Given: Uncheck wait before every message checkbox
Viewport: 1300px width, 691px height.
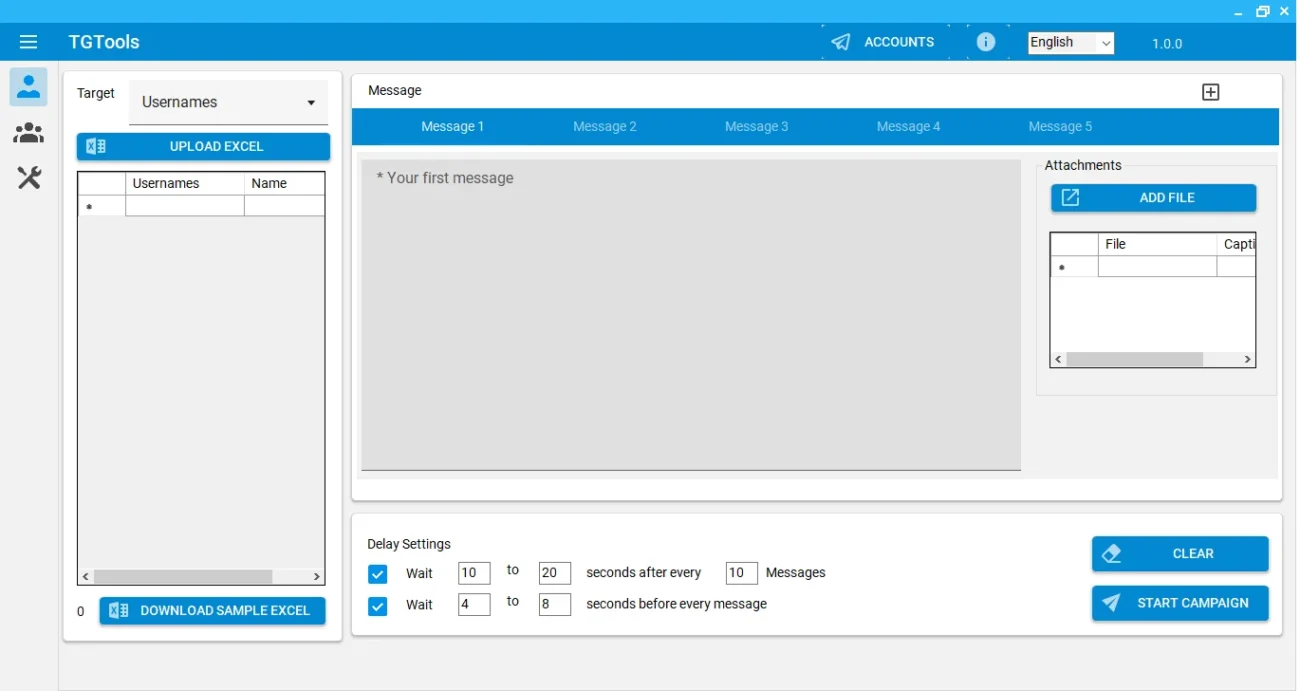Looking at the screenshot, I should (377, 606).
